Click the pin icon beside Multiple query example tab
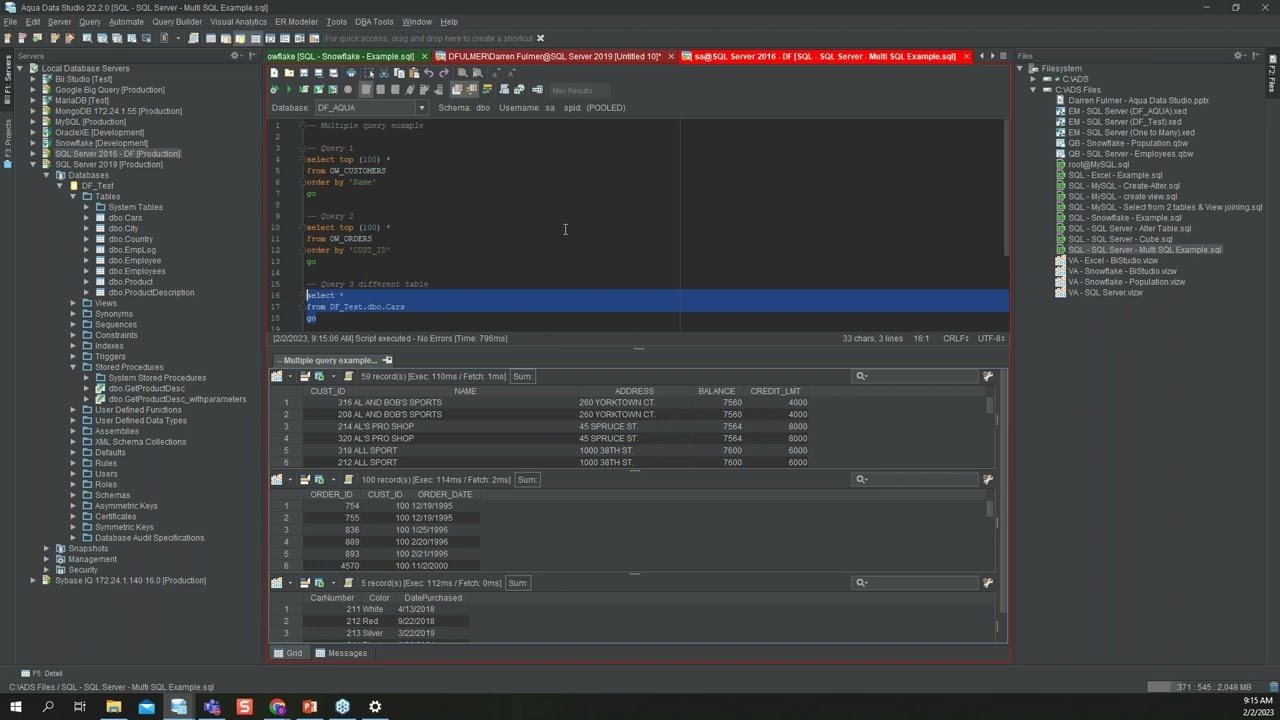 pos(387,360)
